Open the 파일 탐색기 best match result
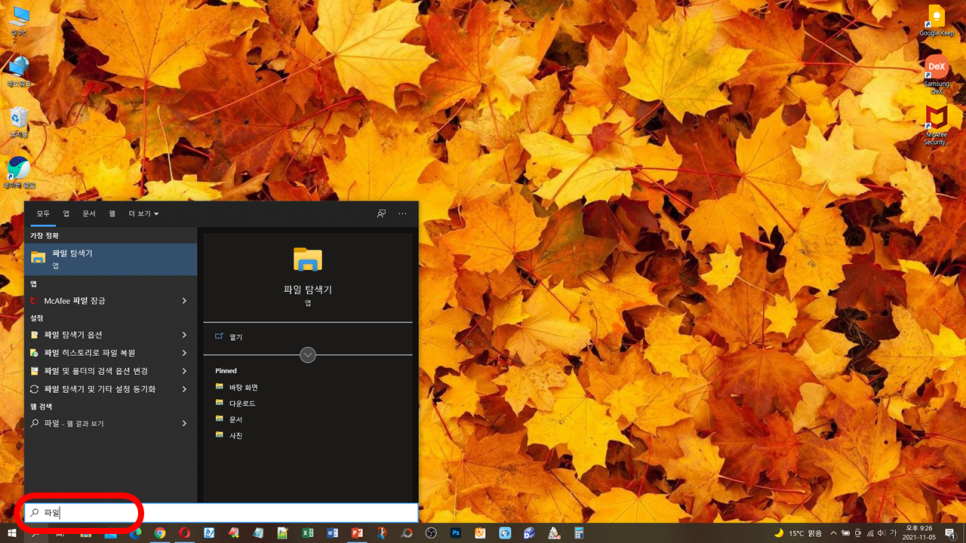The width and height of the screenshot is (966, 543). pyautogui.click(x=111, y=259)
